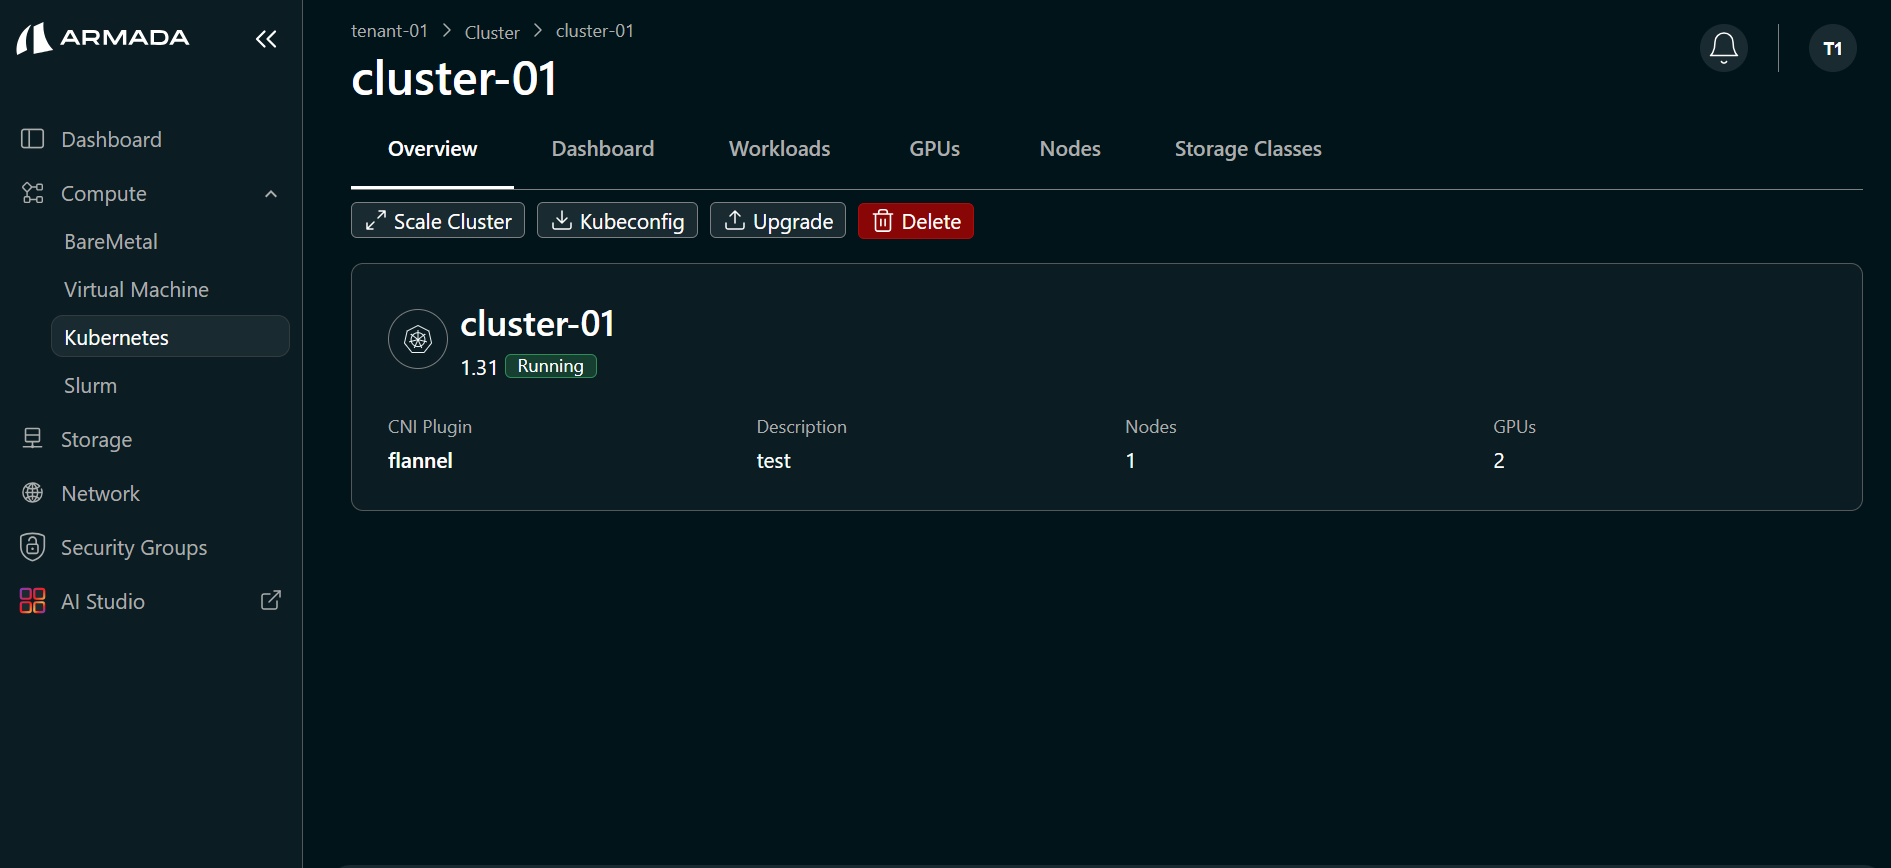Open the Nodes tab
The image size is (1891, 868).
pyautogui.click(x=1070, y=149)
